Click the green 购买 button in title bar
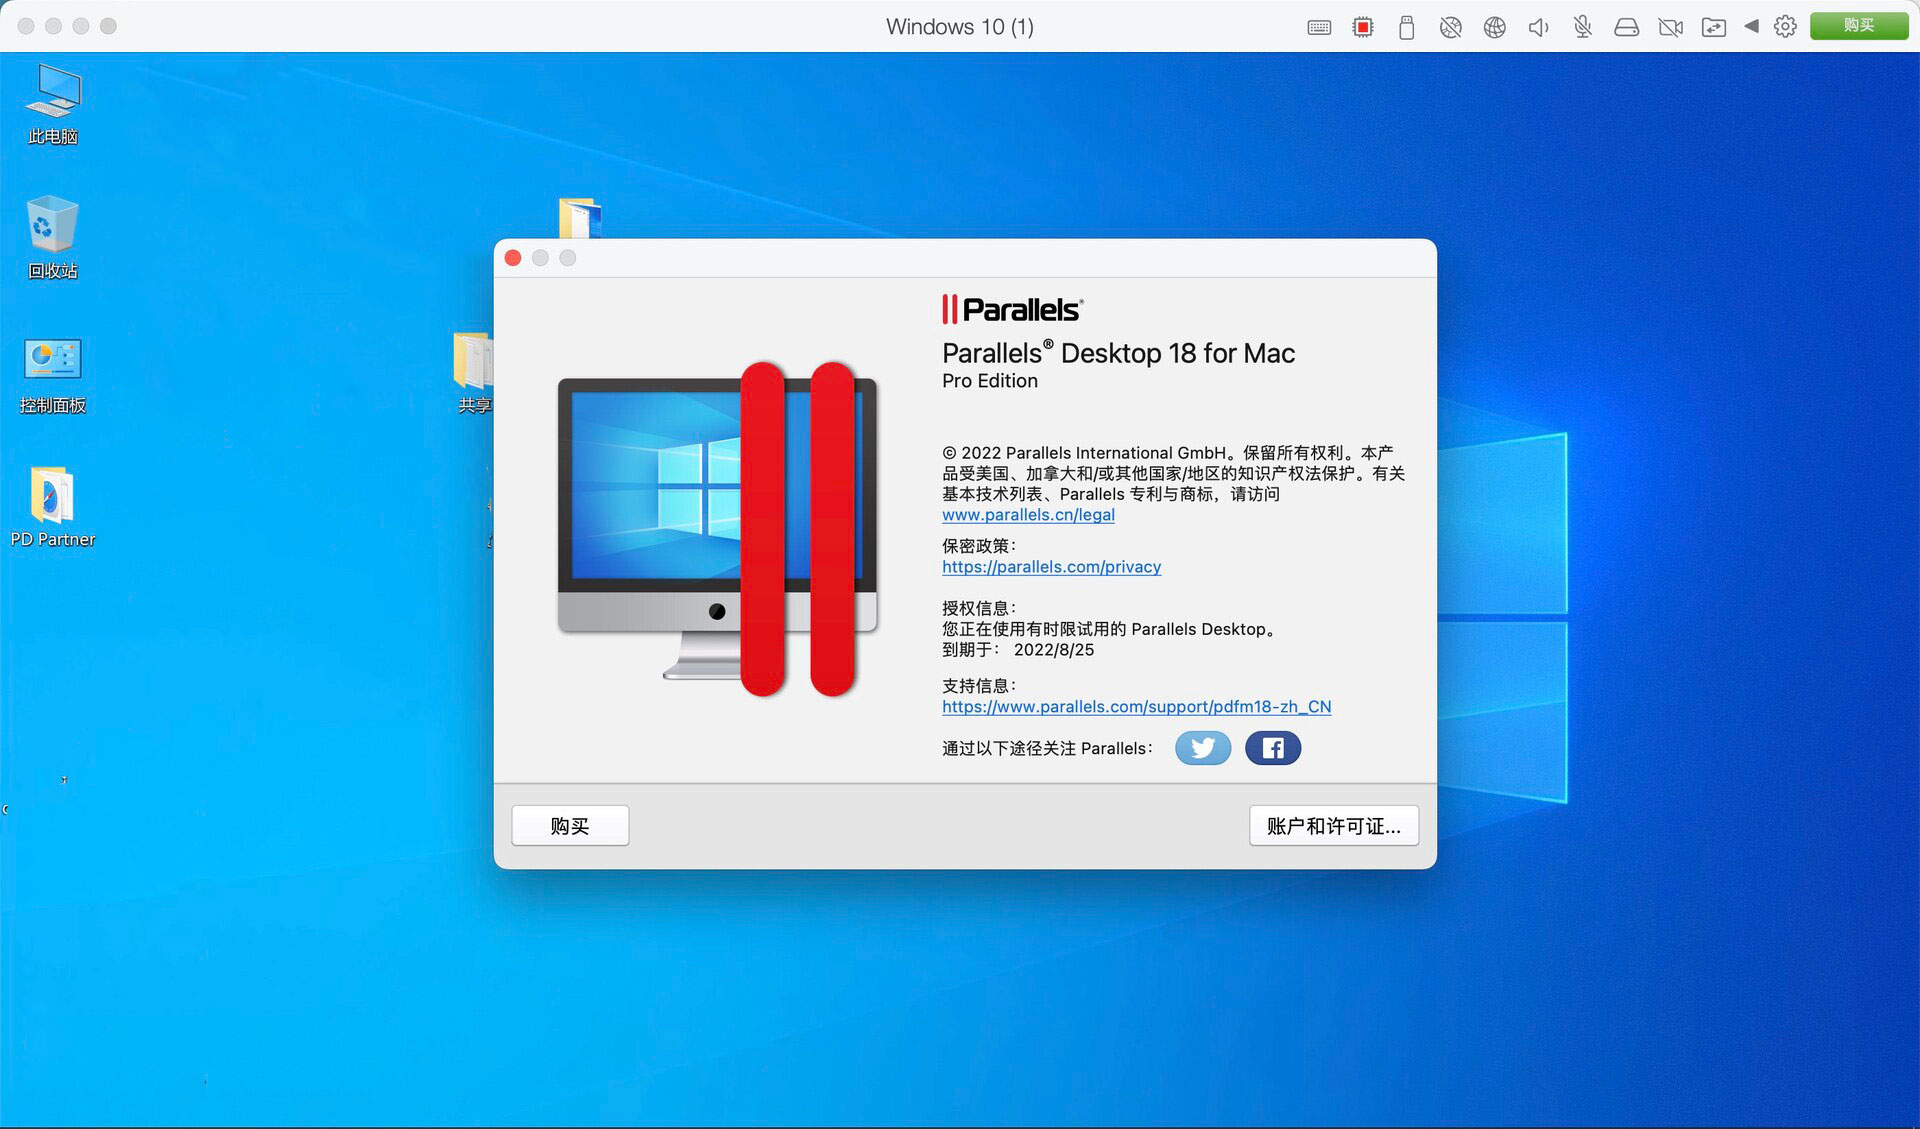The image size is (1920, 1129). [1858, 26]
